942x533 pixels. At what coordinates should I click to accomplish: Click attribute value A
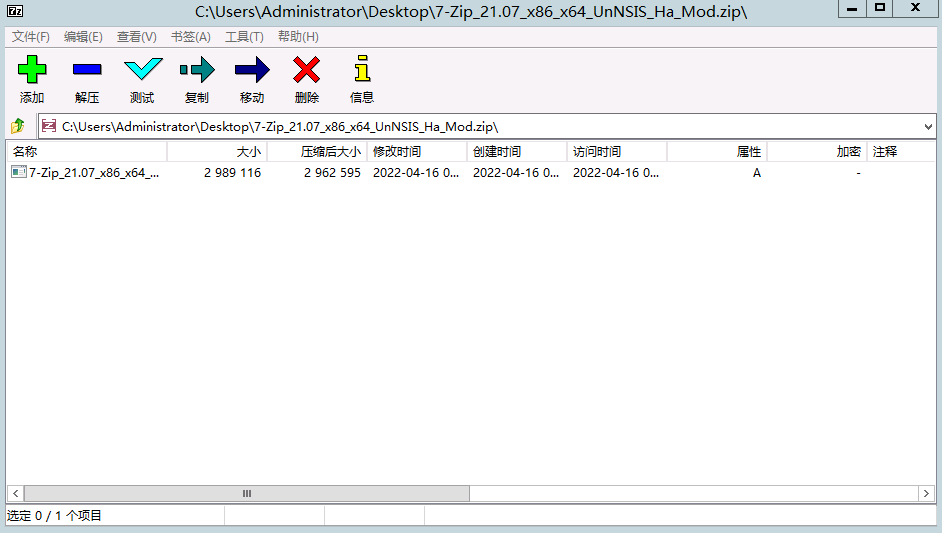click(x=757, y=172)
